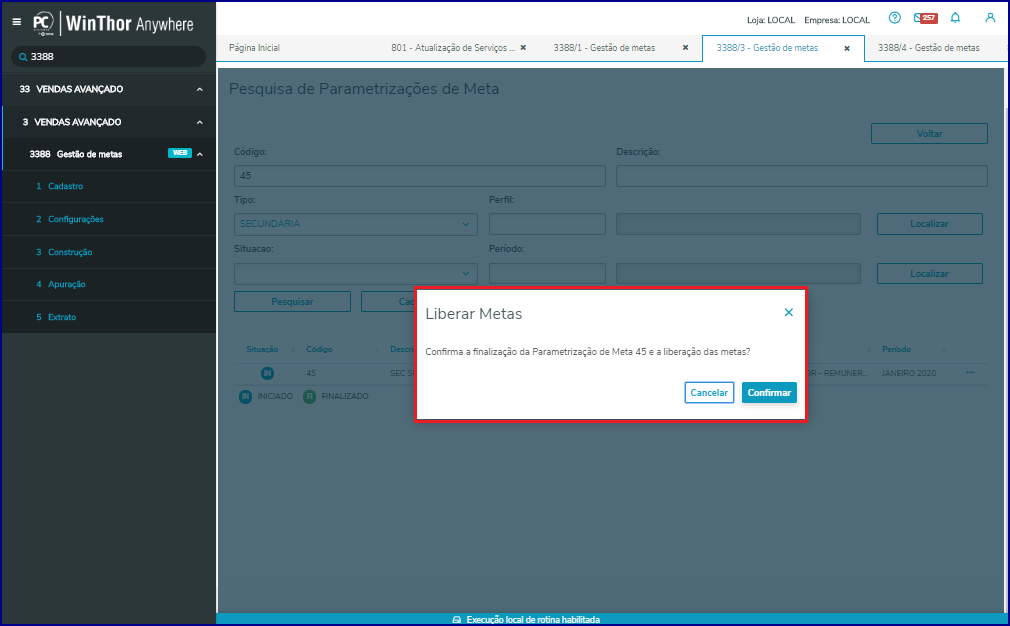Click the printer icon in status bar
Viewport: 1010px width, 626px height.
(x=457, y=620)
